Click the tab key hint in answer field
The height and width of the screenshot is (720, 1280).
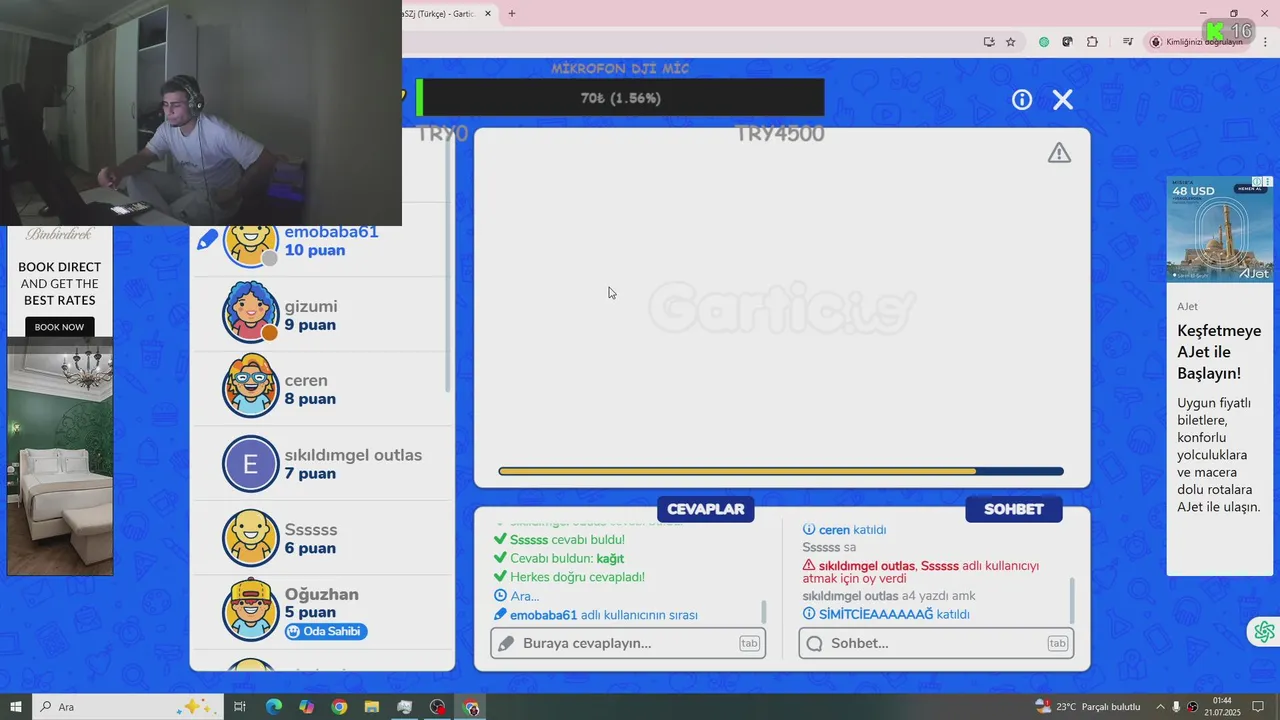tap(749, 643)
